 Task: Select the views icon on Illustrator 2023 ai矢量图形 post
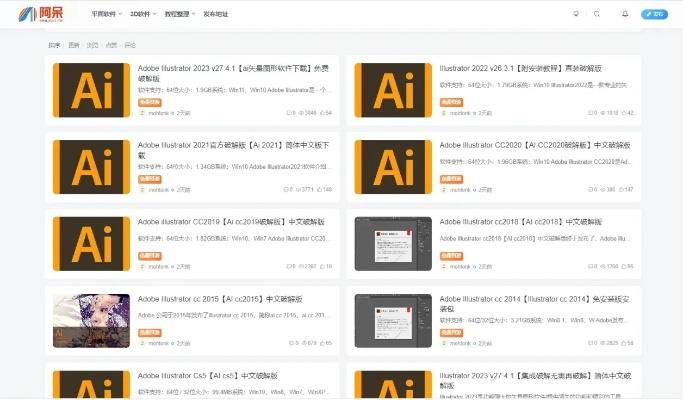301,113
